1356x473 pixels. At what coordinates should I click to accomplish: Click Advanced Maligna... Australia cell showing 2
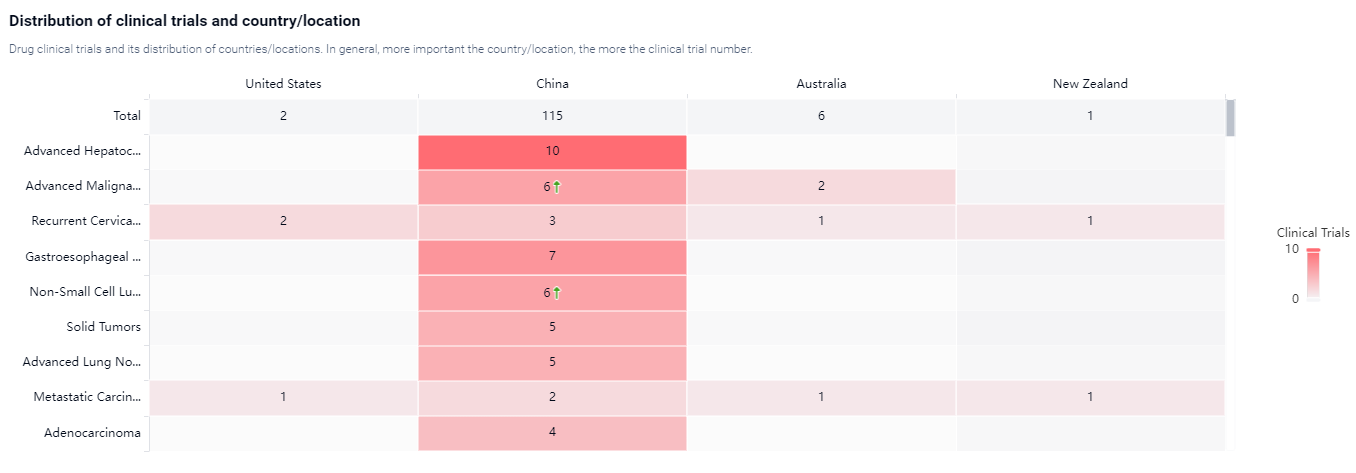(x=821, y=187)
